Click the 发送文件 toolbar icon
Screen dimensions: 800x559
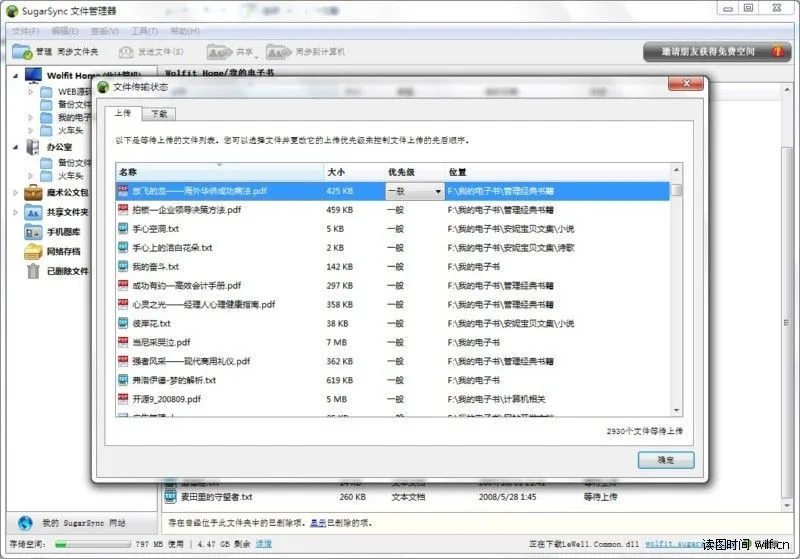point(126,52)
